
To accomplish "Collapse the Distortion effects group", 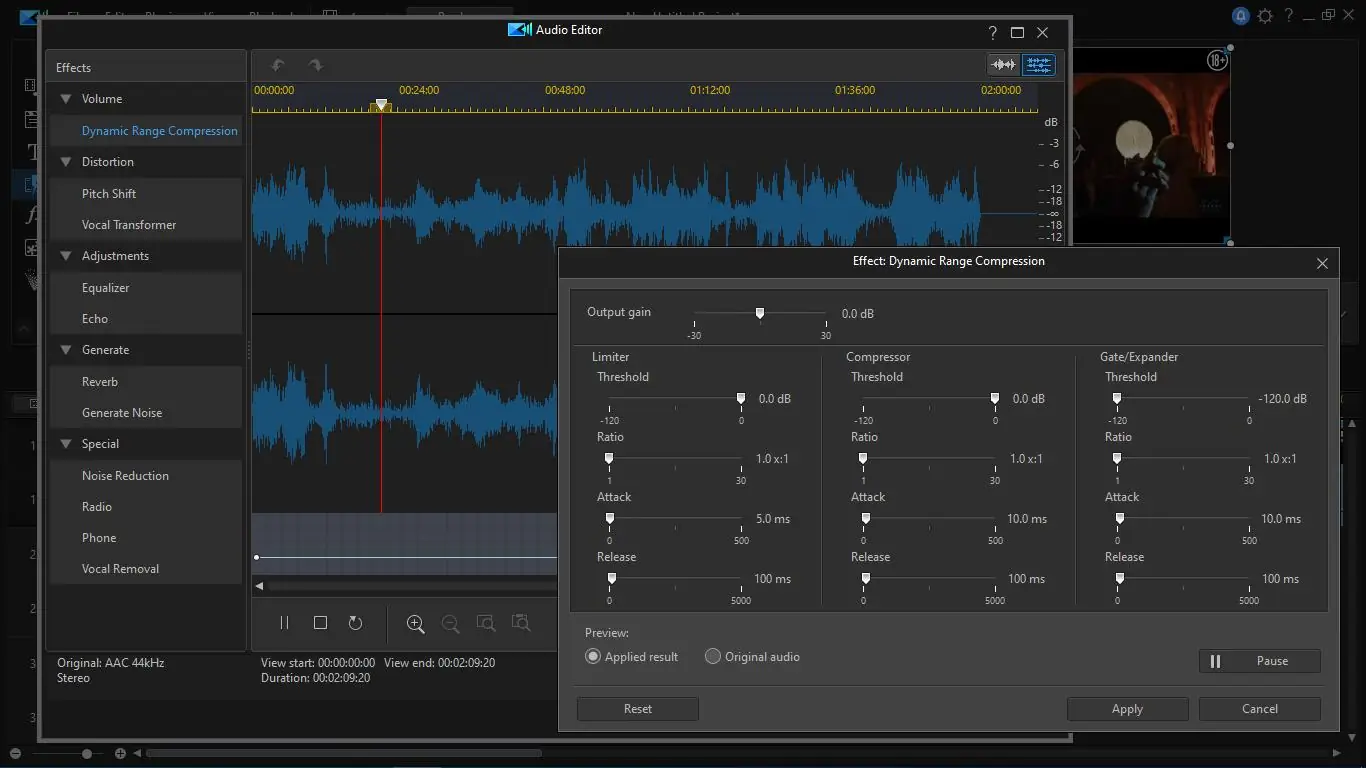I will [x=66, y=162].
